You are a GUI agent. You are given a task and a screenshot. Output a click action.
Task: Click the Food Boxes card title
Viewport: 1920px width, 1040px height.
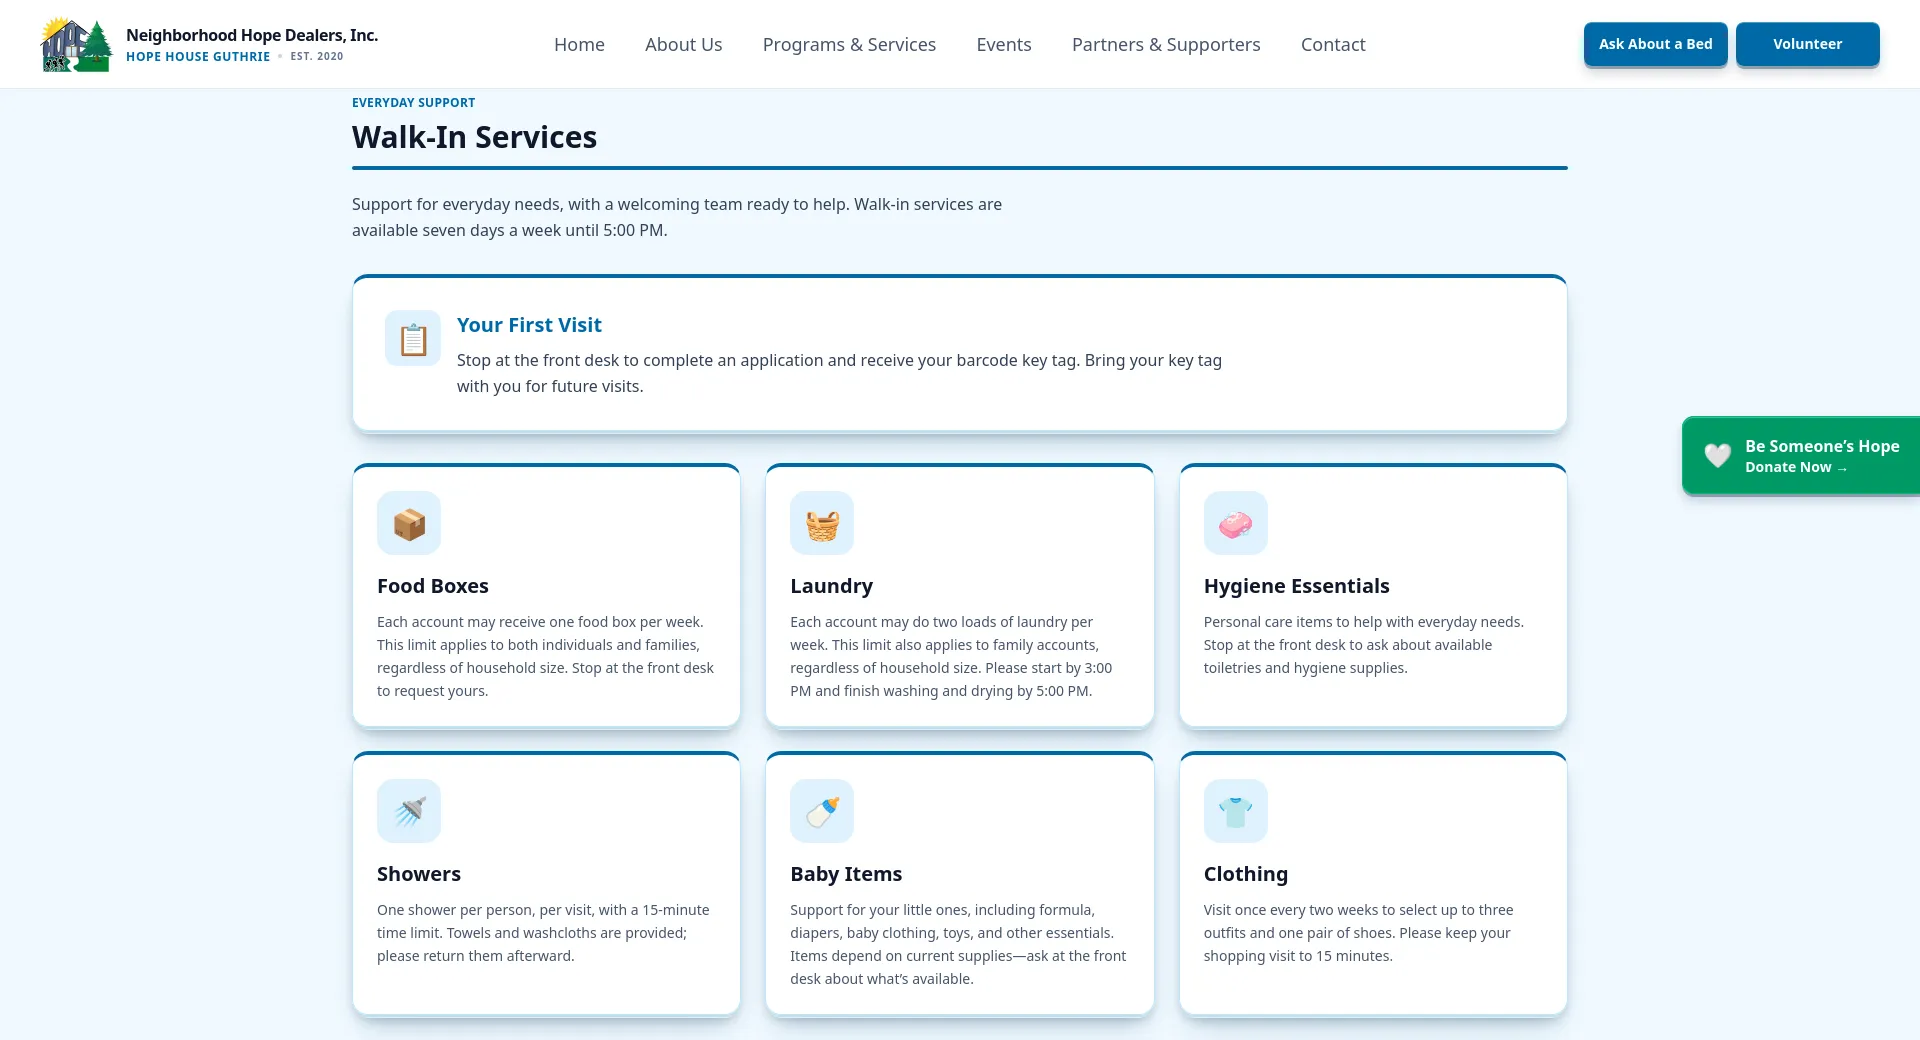coord(433,586)
